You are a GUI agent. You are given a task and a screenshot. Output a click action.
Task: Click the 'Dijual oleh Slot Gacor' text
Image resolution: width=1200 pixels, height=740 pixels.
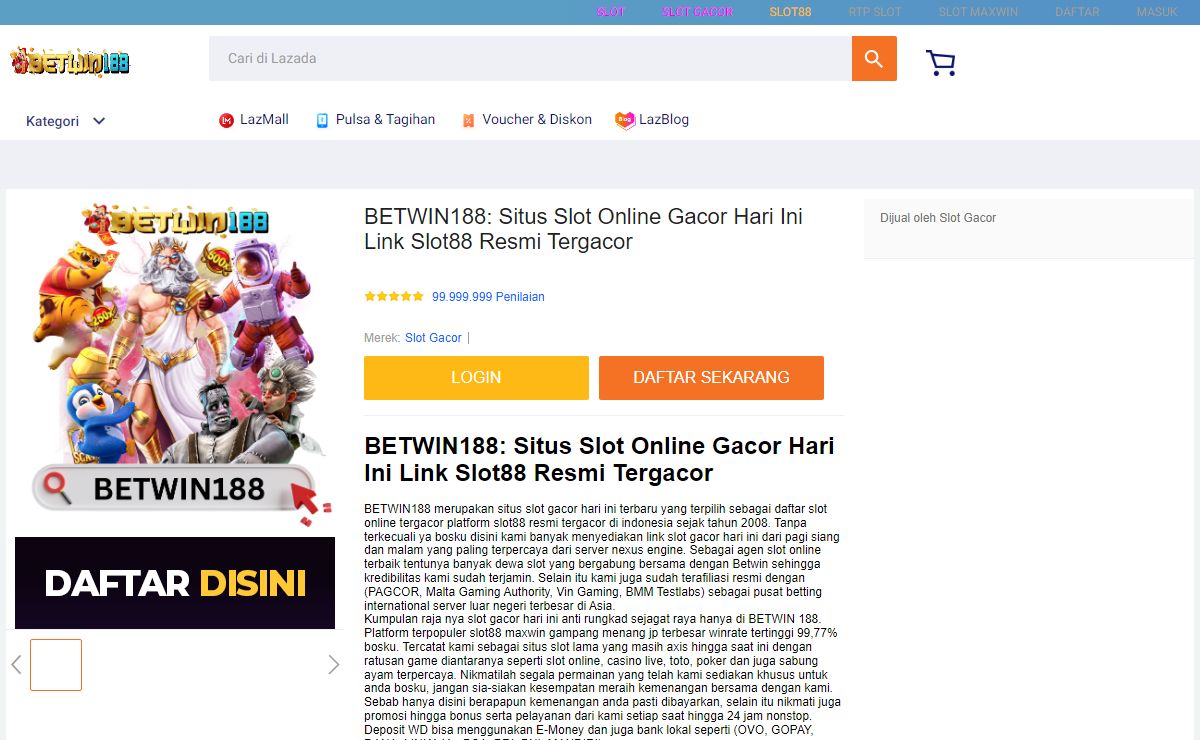tap(938, 218)
